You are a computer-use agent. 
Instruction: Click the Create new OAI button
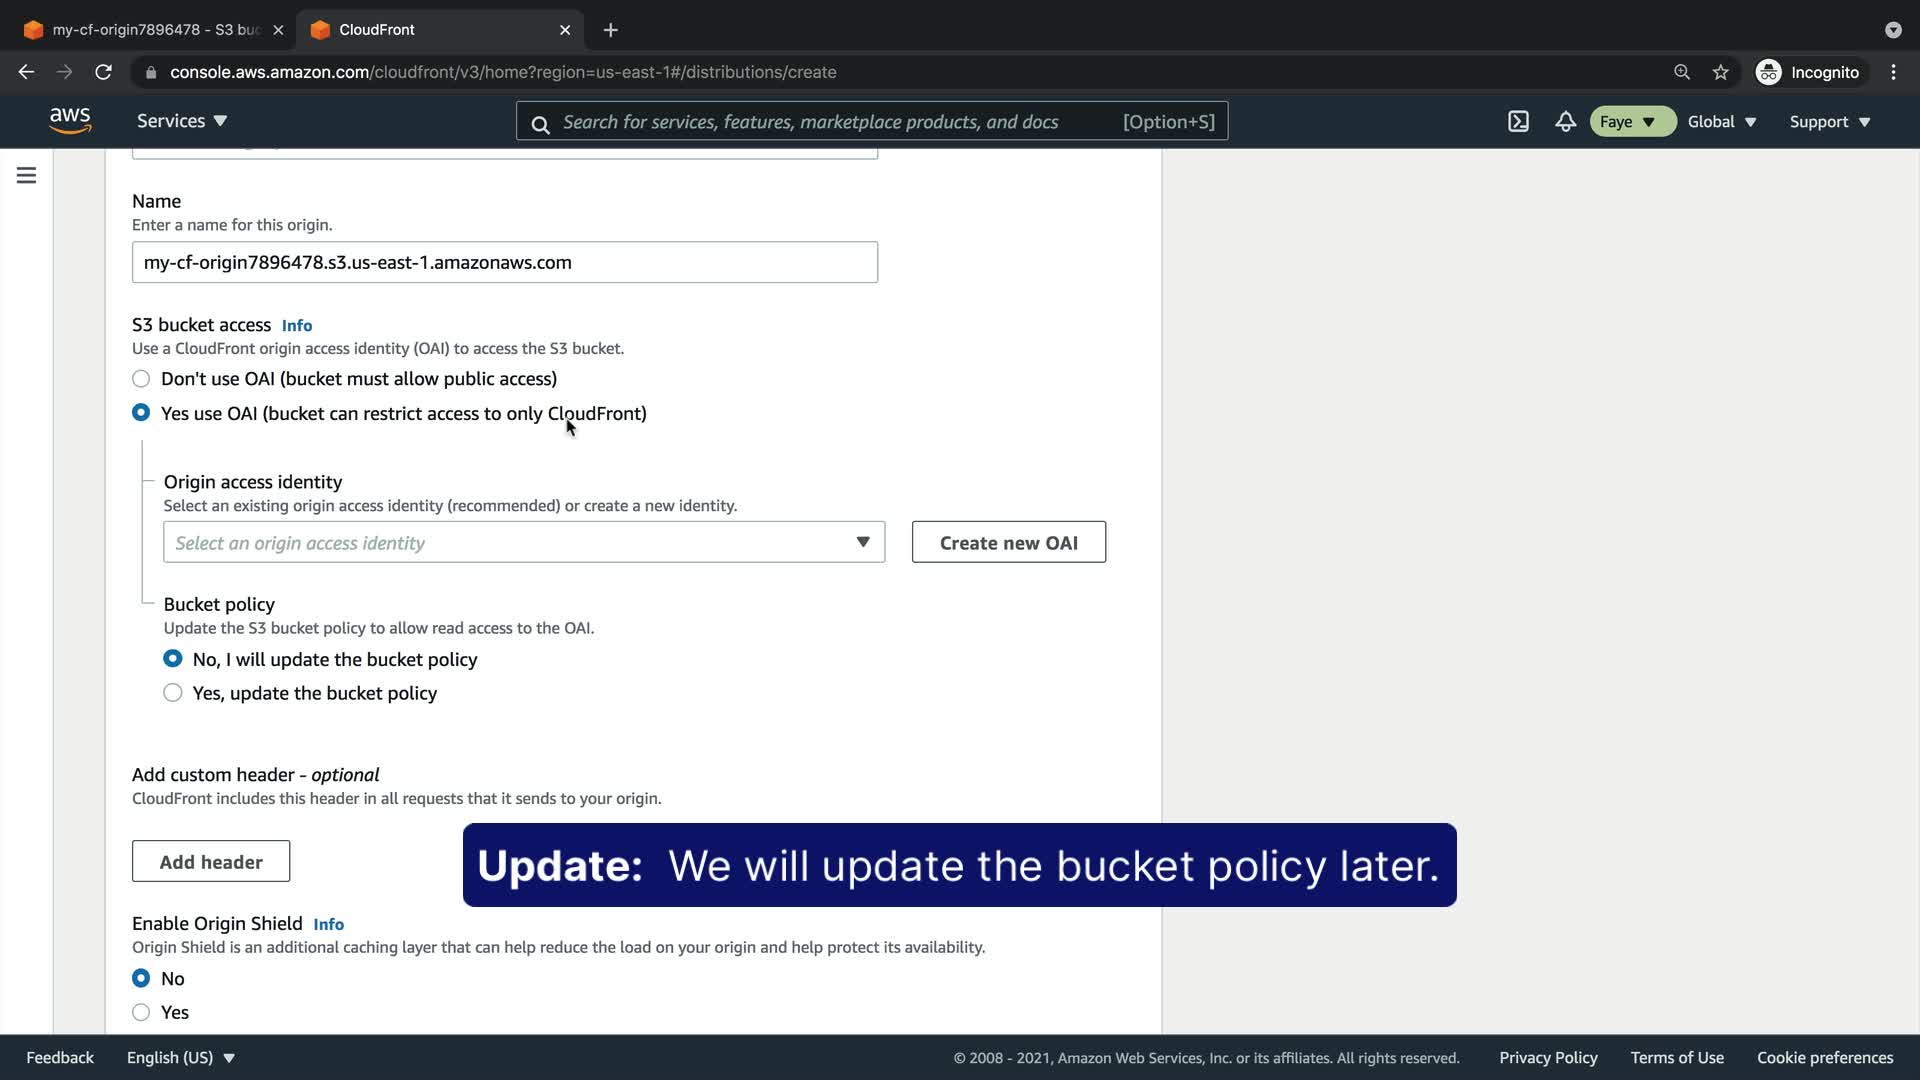1008,542
